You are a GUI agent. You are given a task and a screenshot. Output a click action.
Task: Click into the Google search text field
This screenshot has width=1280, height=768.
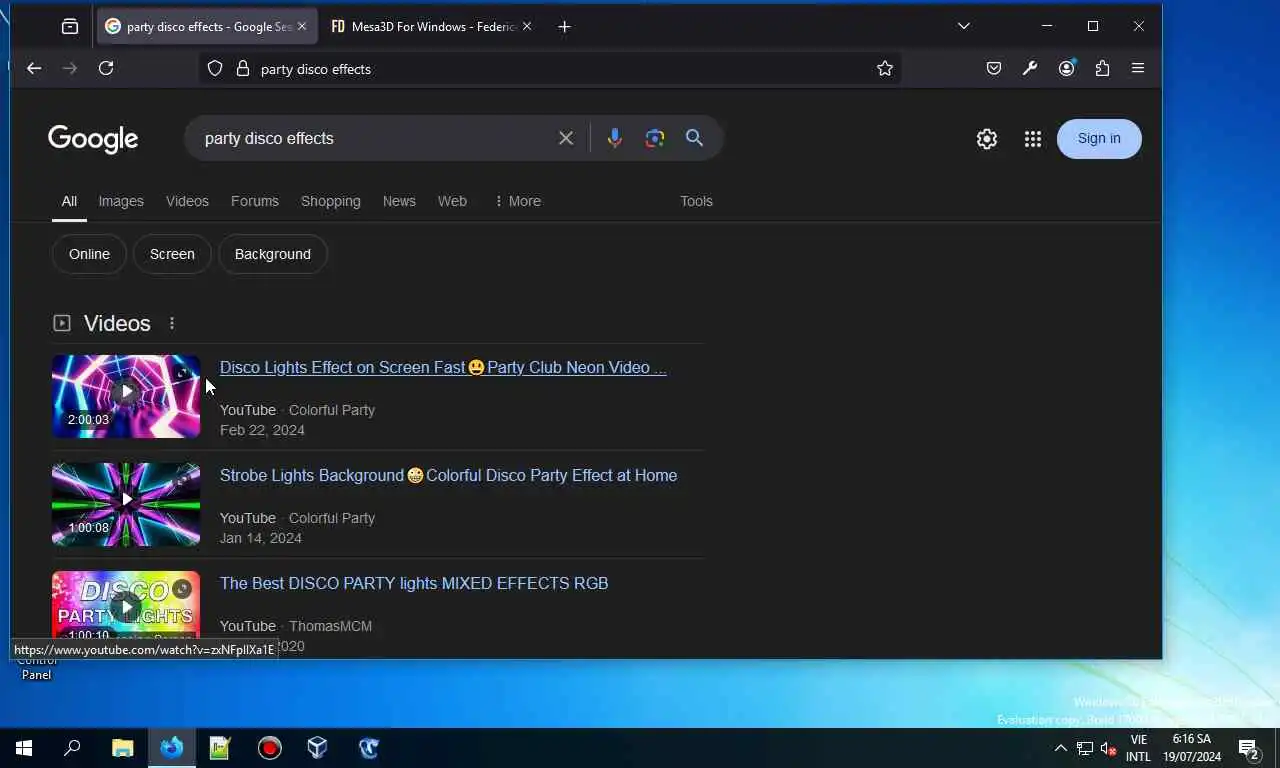[x=372, y=138]
